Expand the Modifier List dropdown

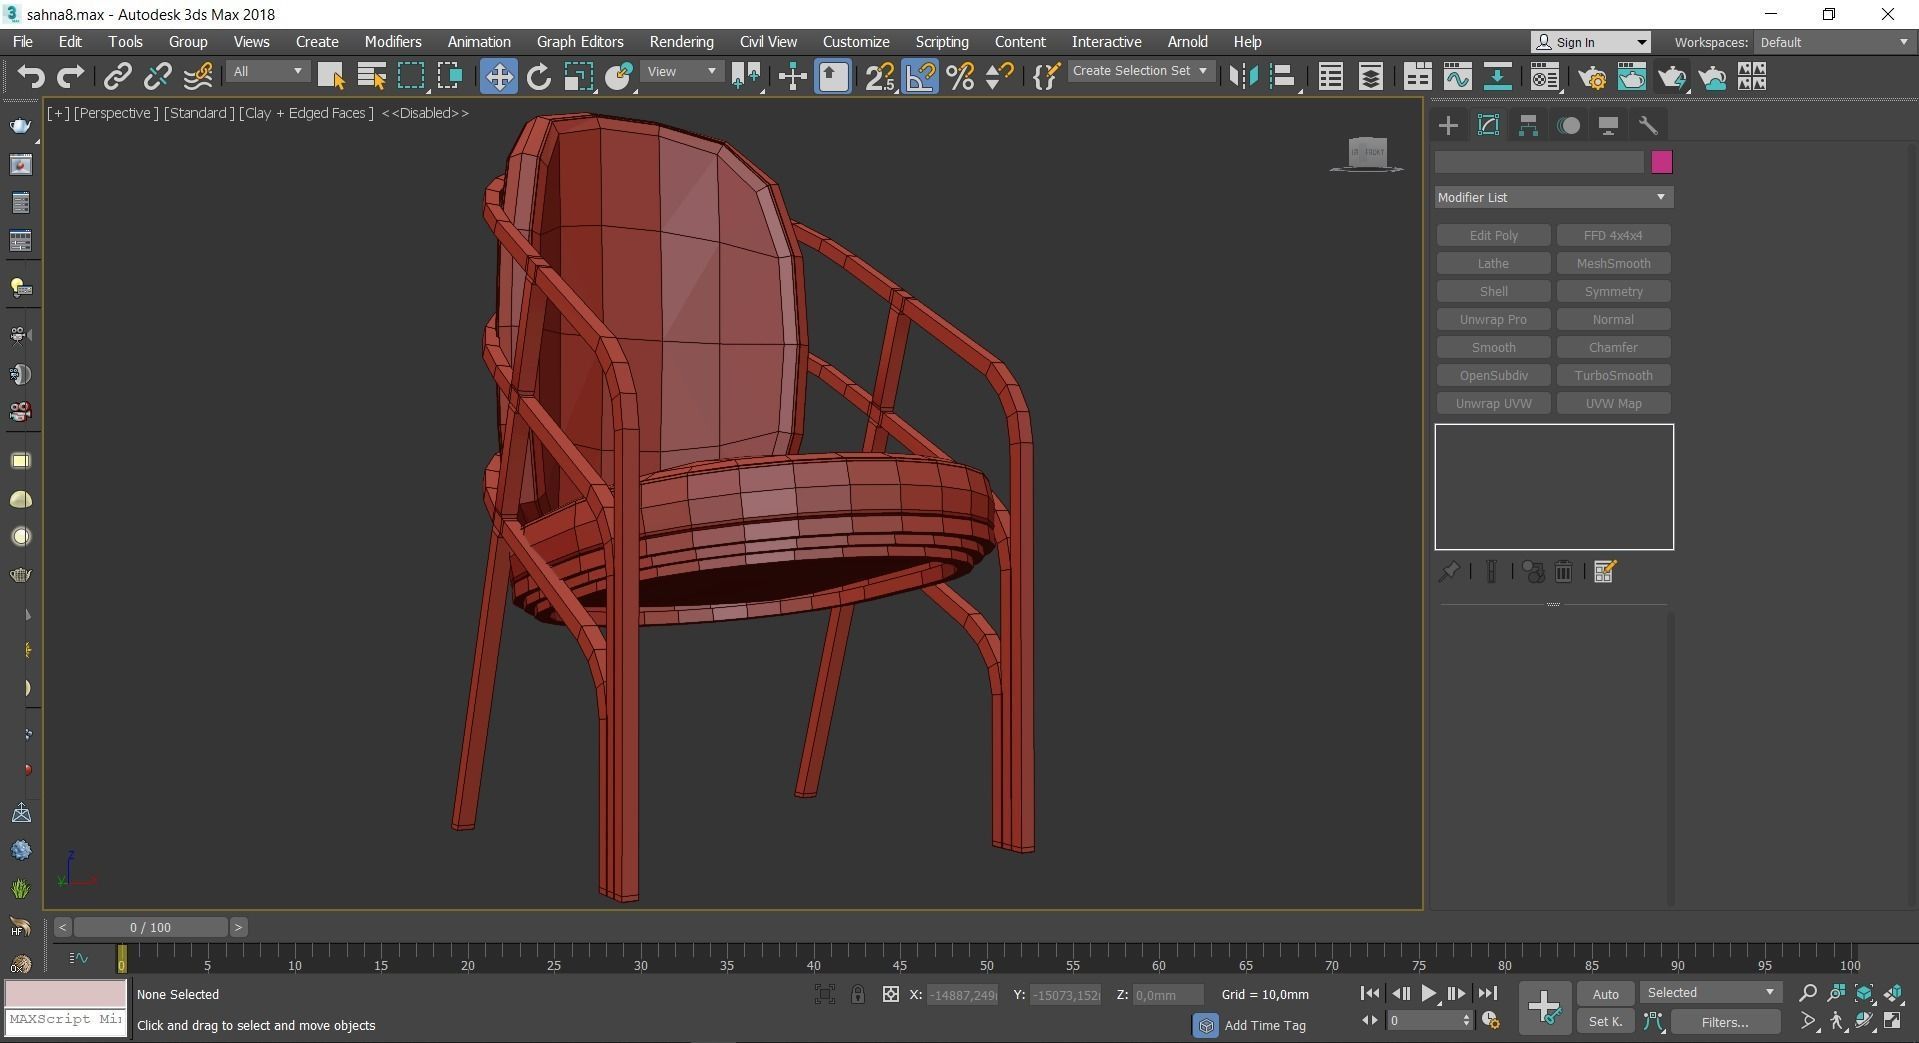(x=1553, y=197)
